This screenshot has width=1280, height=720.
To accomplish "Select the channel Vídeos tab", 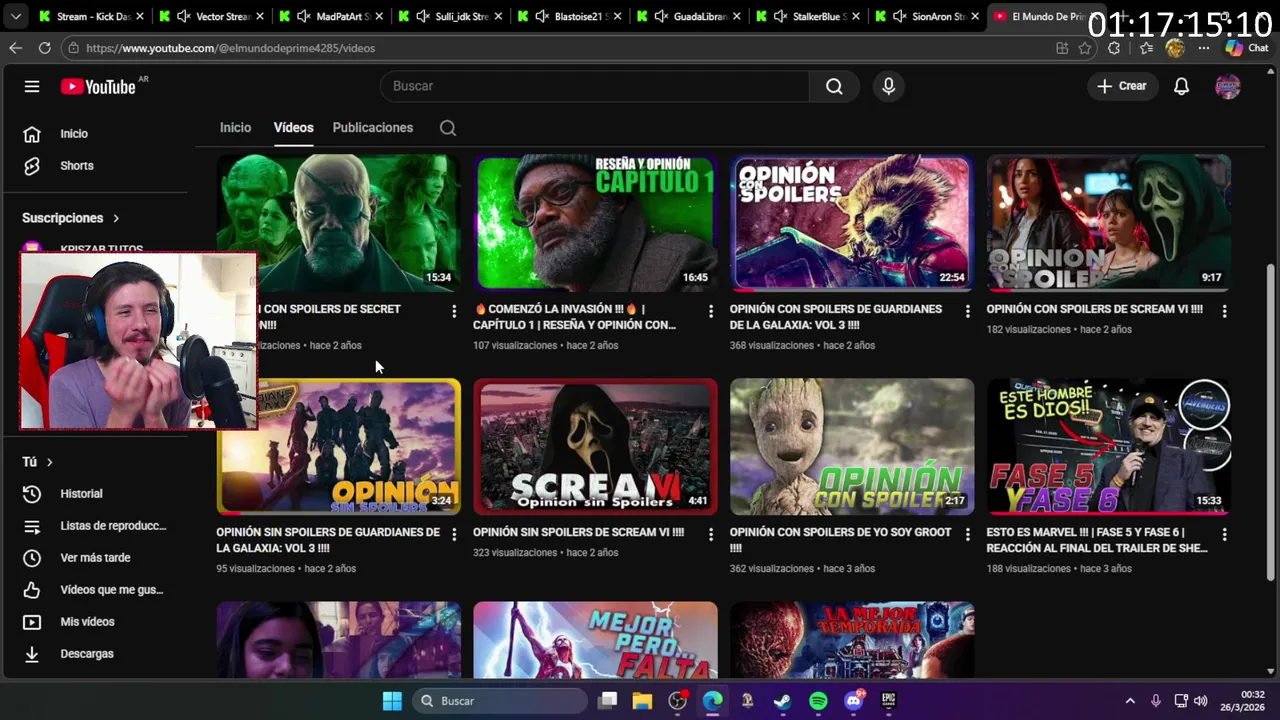I will click(293, 128).
